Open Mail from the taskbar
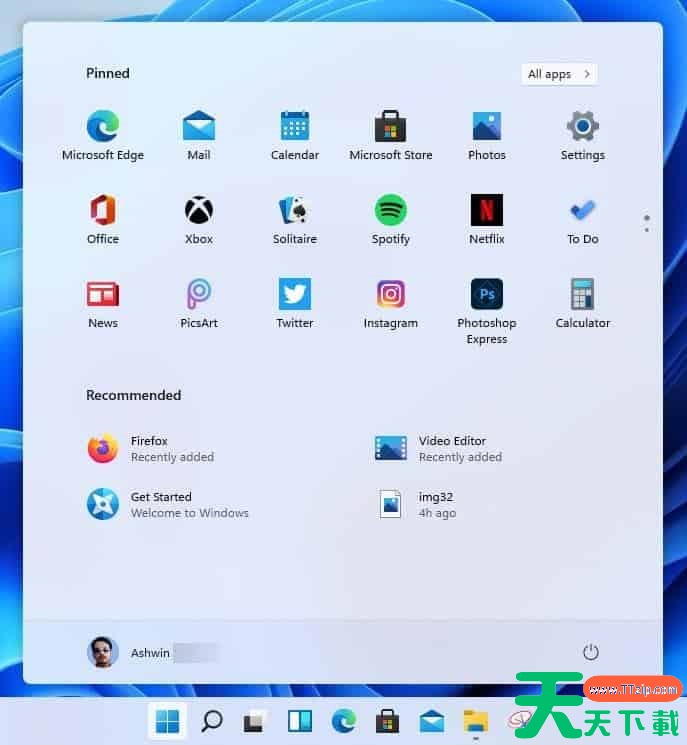Viewport: 687px width, 745px height. pyautogui.click(x=432, y=722)
